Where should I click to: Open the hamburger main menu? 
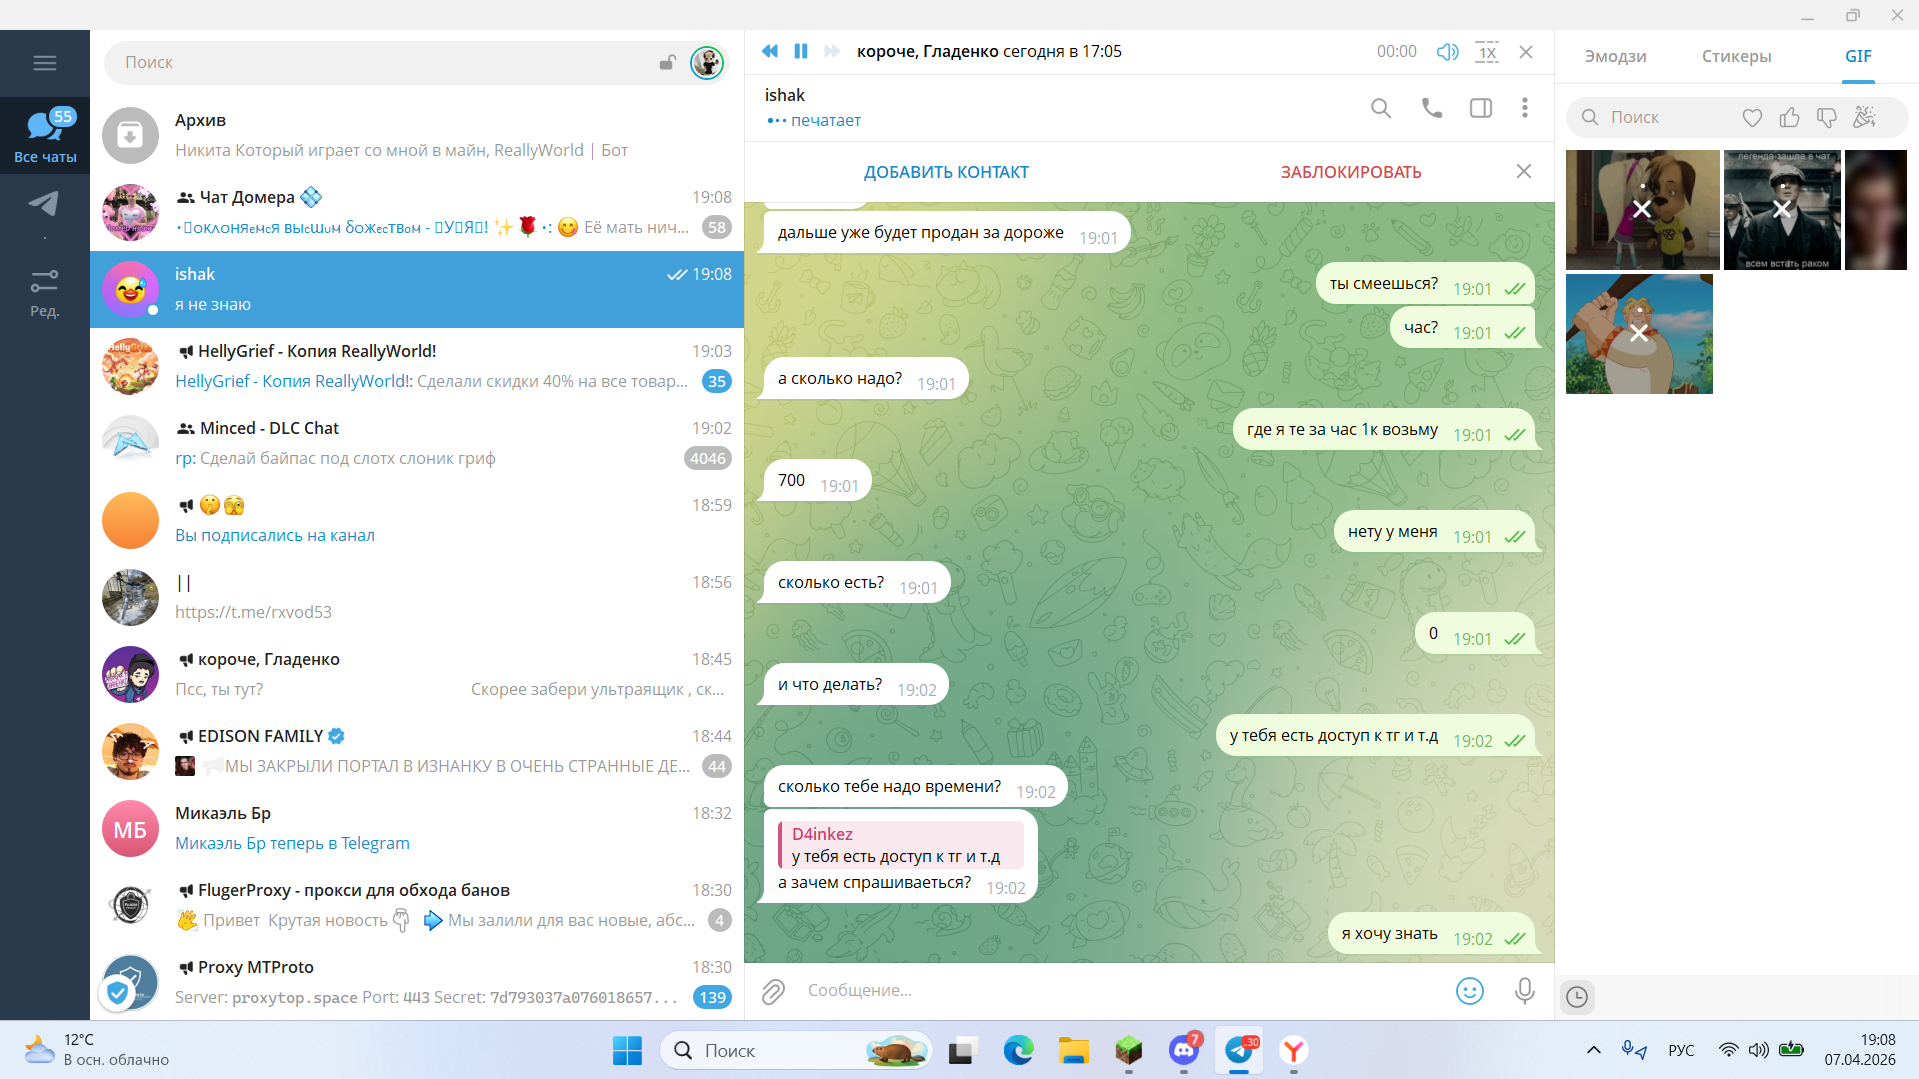click(45, 63)
